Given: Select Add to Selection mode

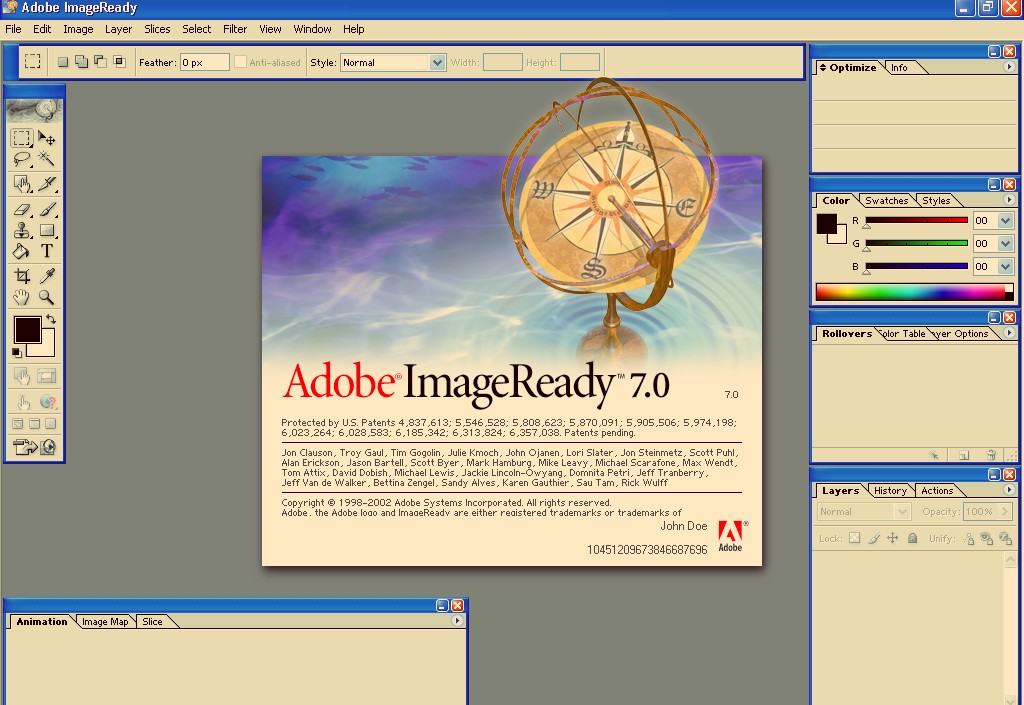Looking at the screenshot, I should [x=82, y=62].
